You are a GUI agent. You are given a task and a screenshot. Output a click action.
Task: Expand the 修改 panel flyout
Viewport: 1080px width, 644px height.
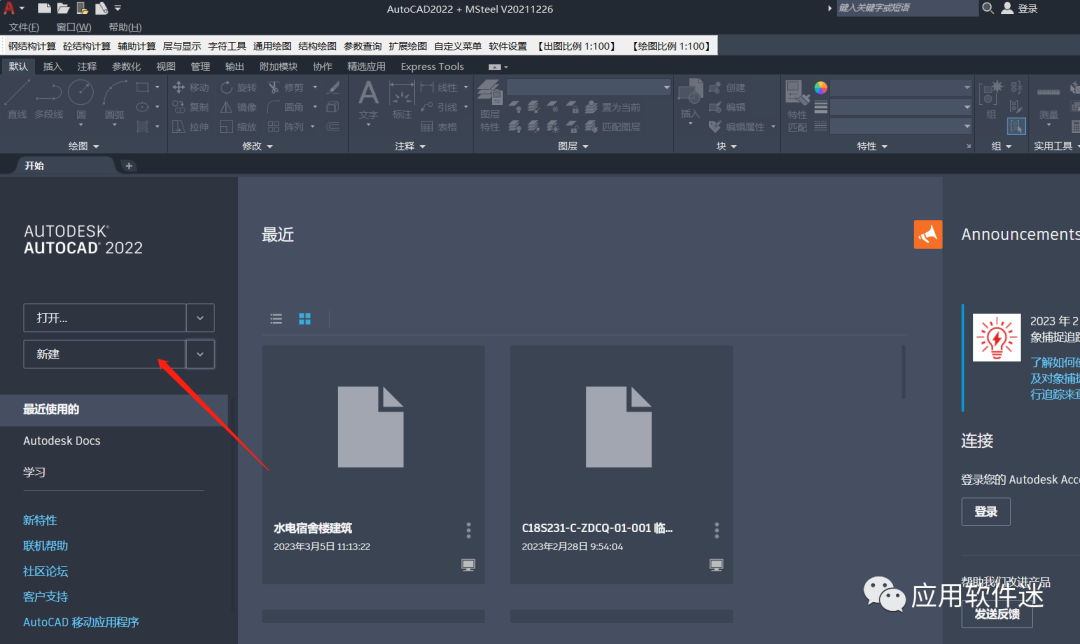(258, 146)
